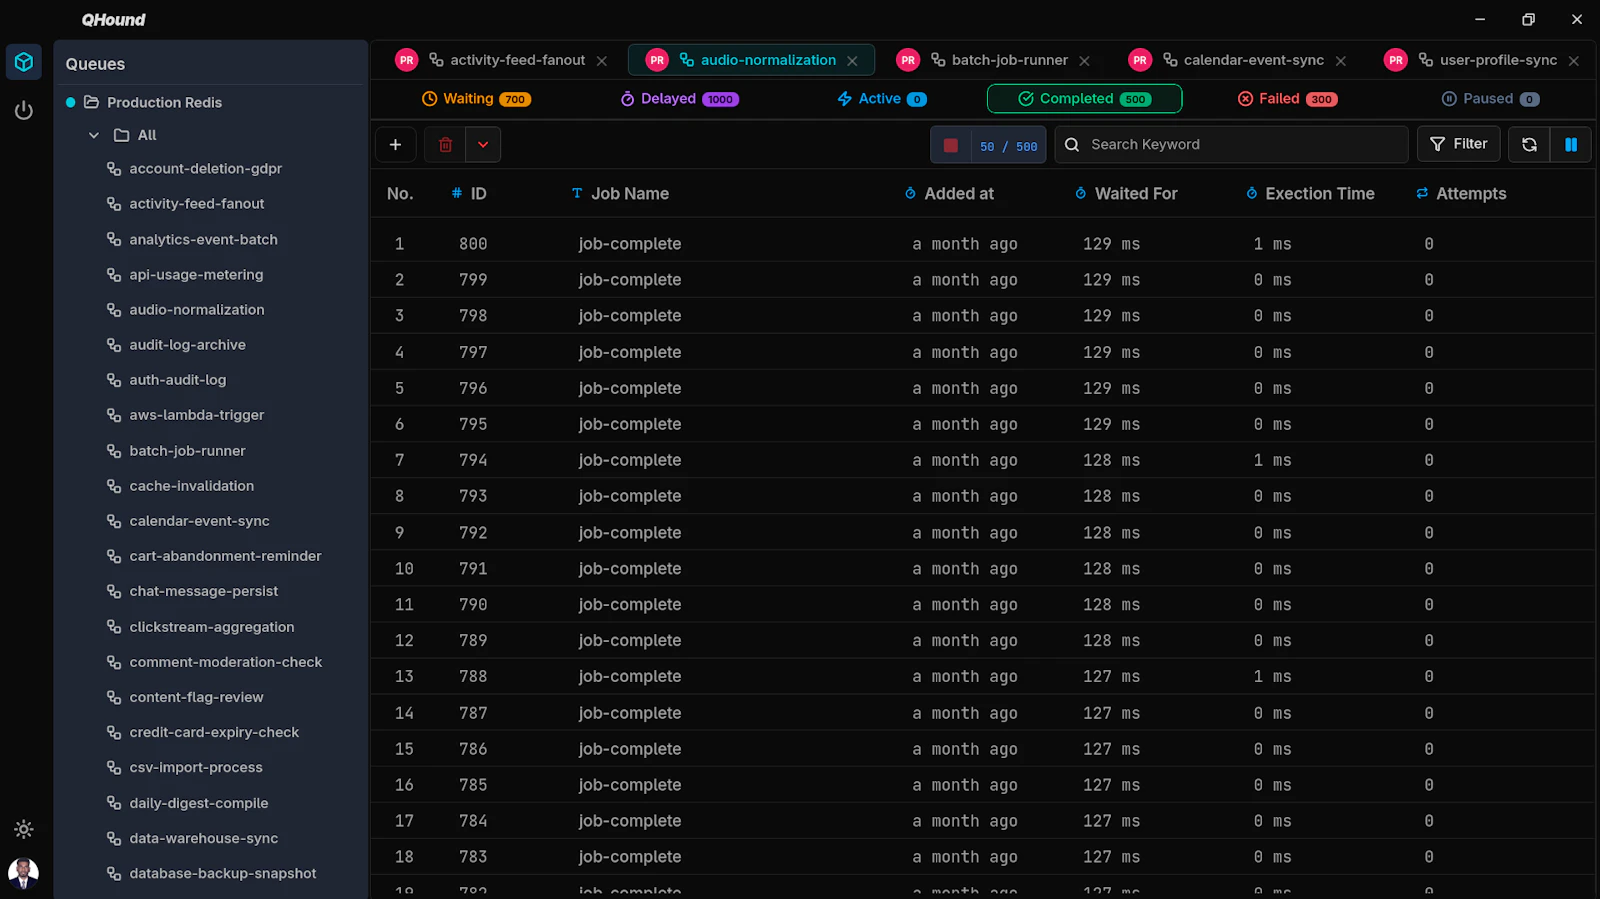This screenshot has height=899, width=1600.
Task: Close the audio-normalization tab
Action: pos(852,61)
